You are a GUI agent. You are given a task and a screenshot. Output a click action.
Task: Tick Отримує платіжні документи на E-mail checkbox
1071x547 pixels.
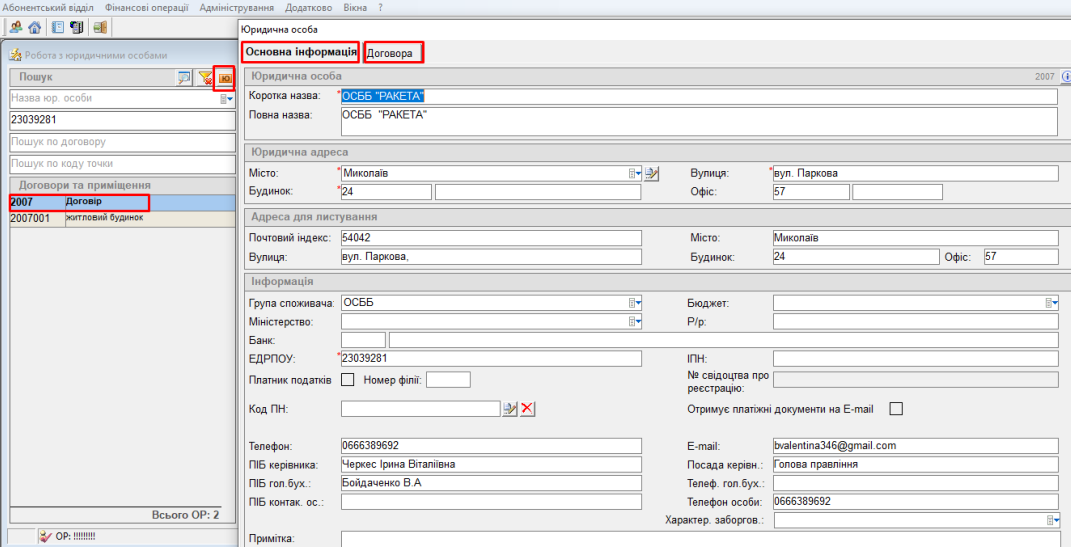click(896, 408)
